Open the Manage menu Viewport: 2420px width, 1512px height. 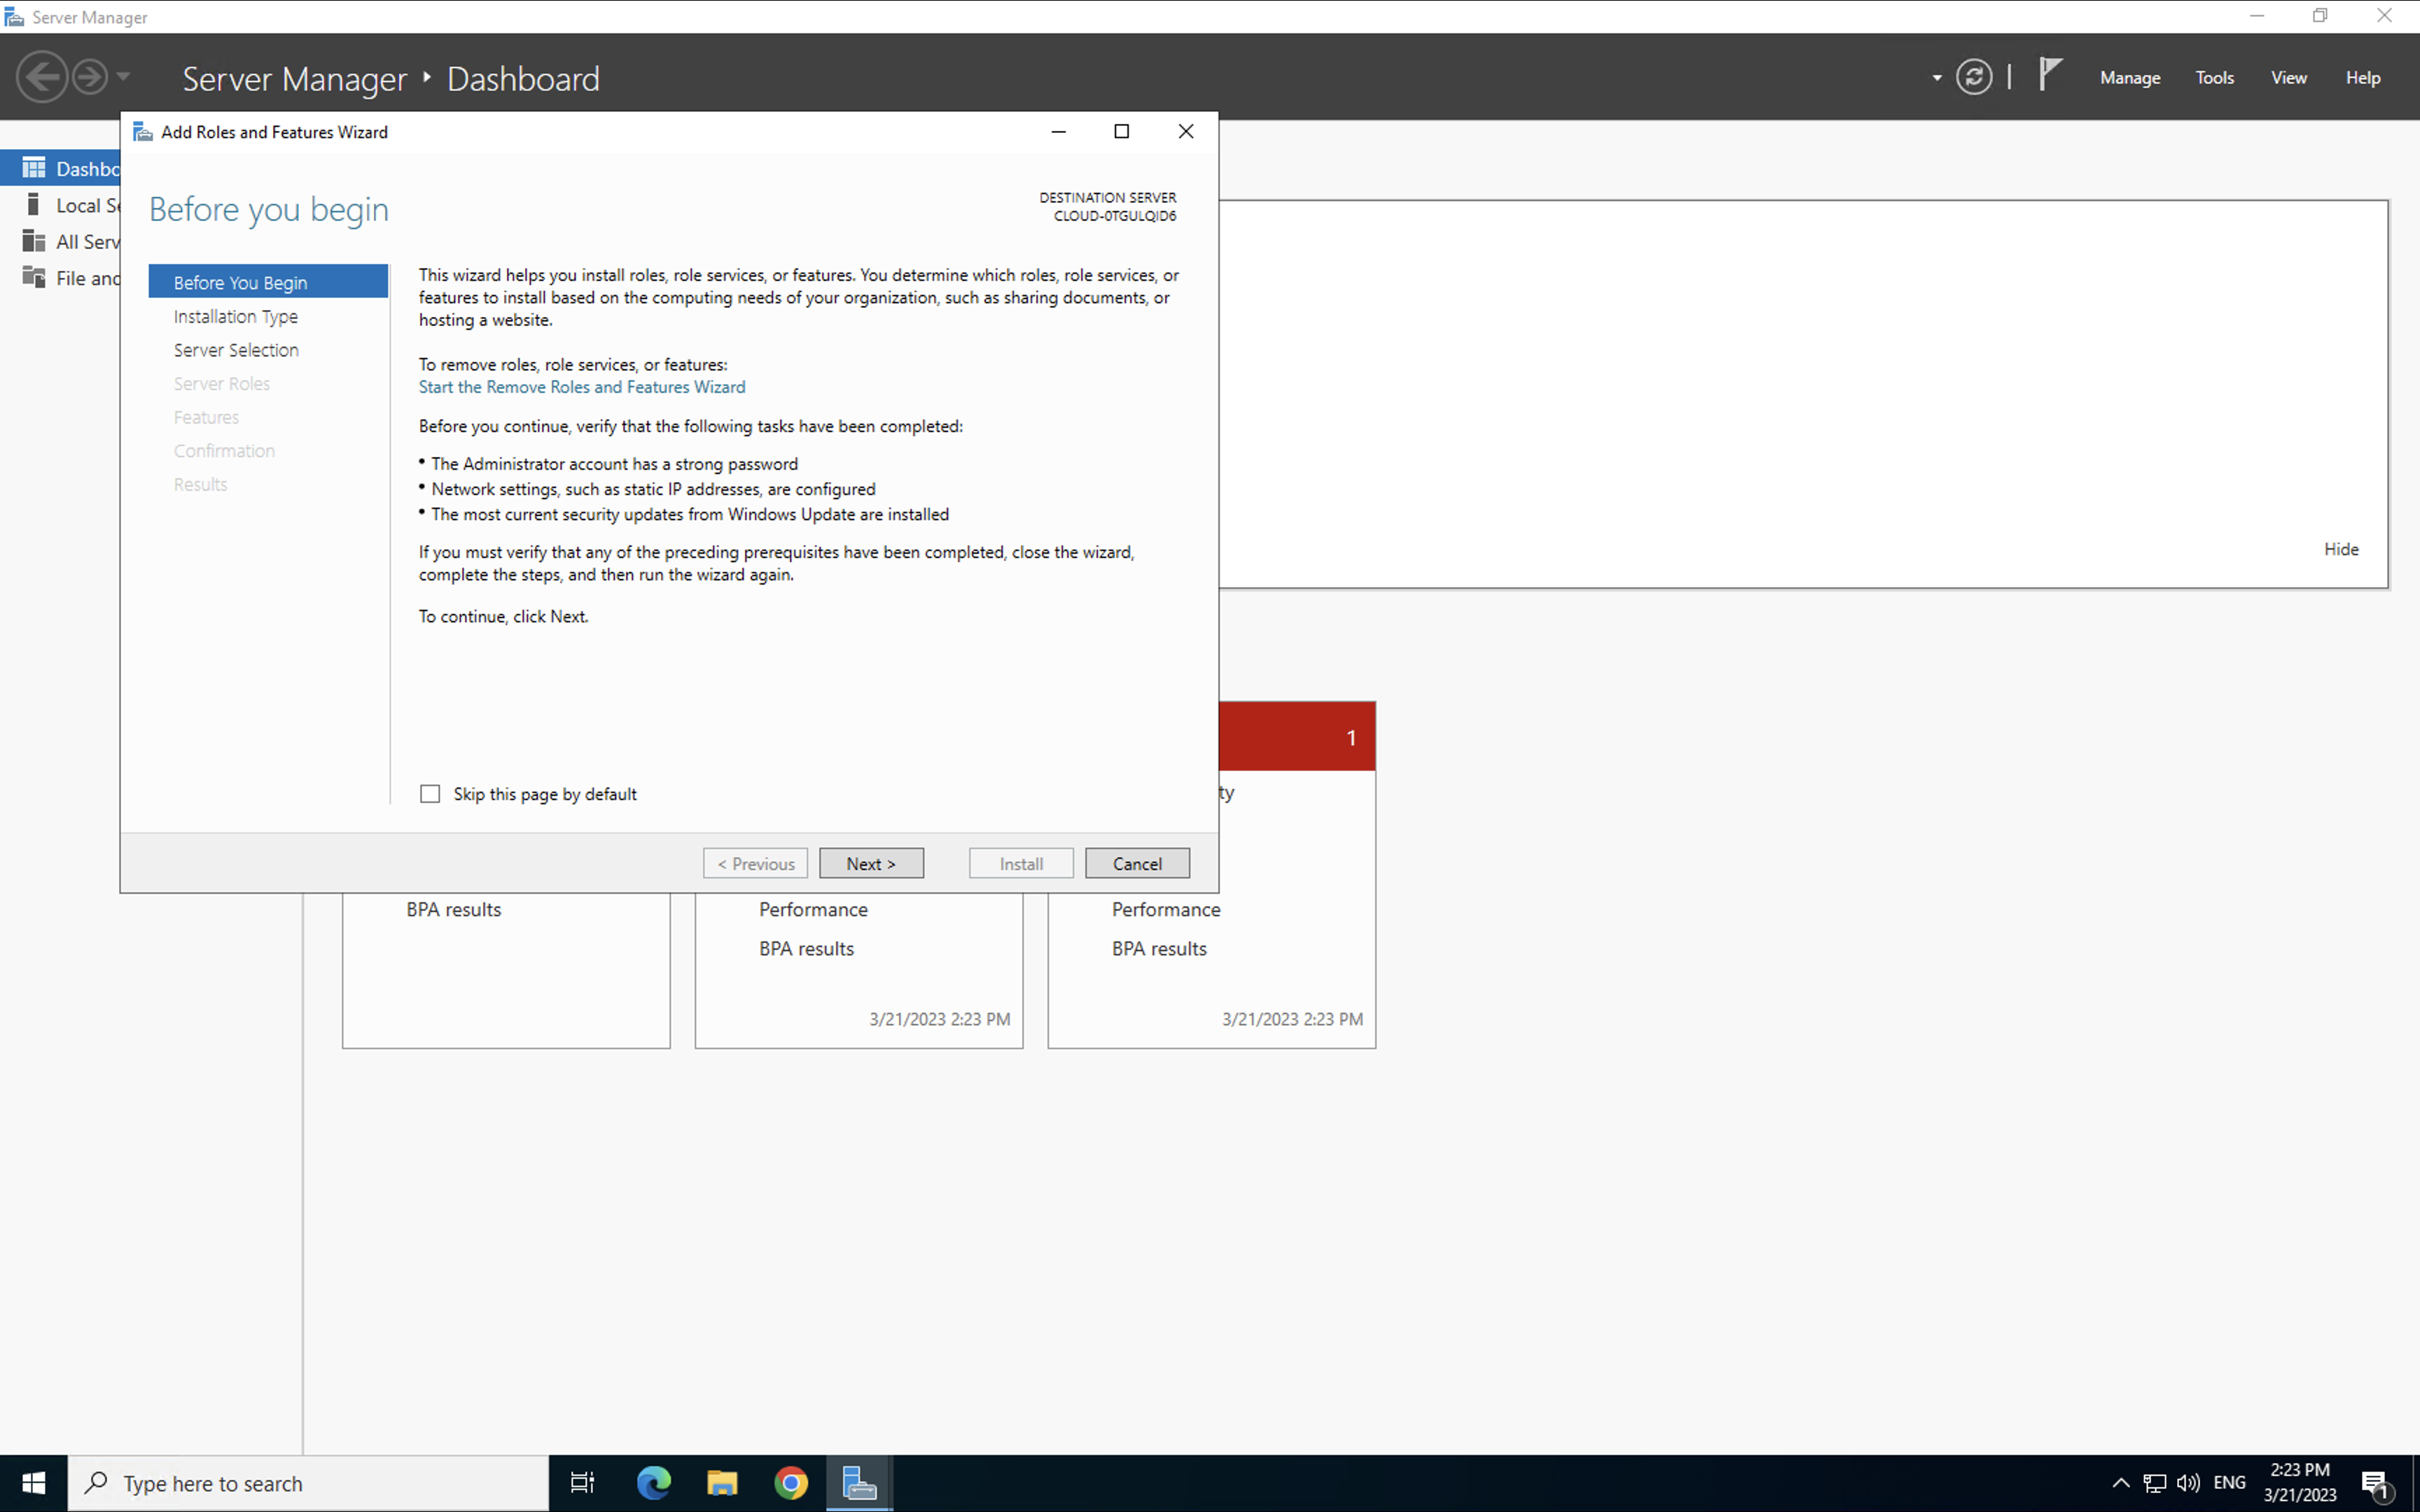tap(2129, 78)
